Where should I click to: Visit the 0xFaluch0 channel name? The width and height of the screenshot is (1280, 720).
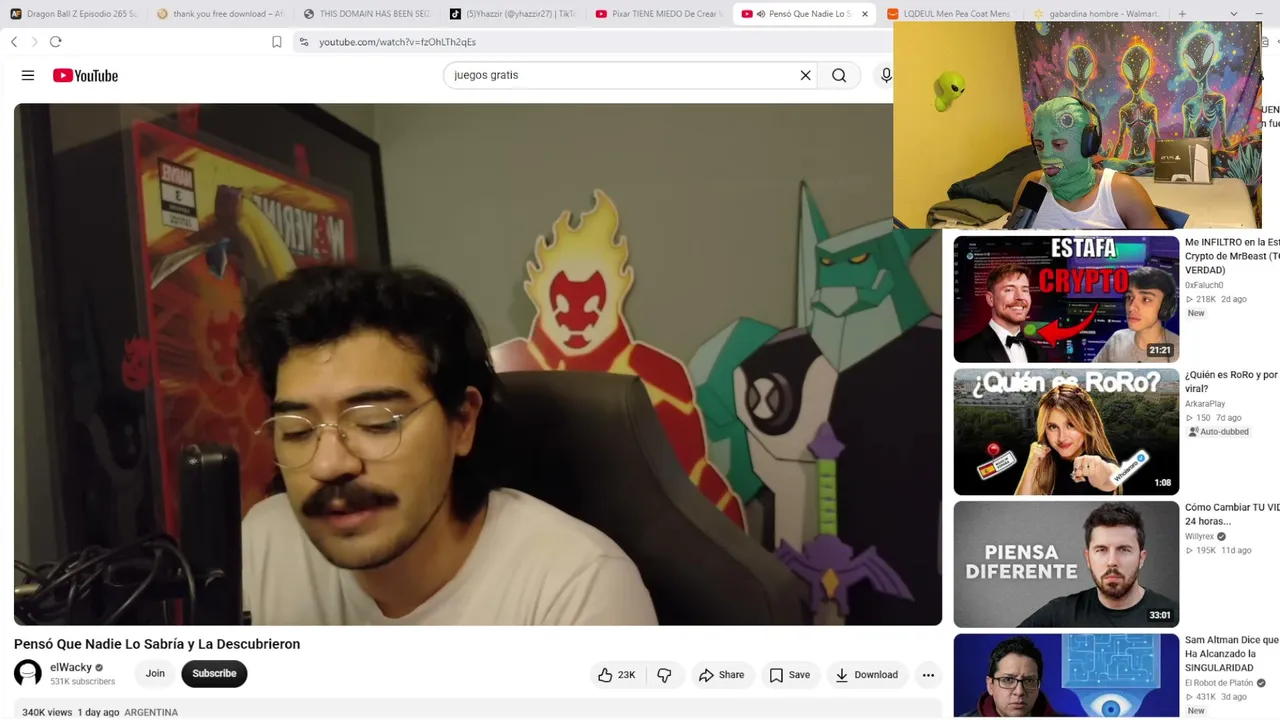click(1204, 285)
